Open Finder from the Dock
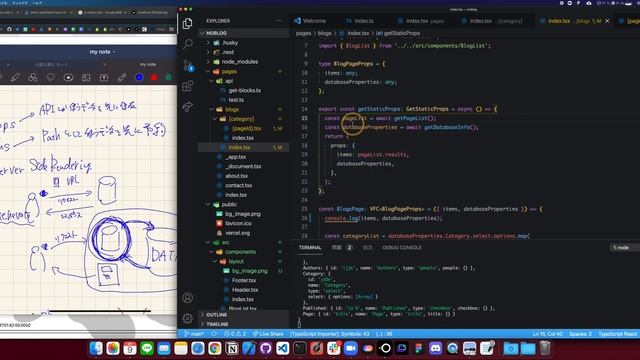This screenshot has height=360, width=640. click(96, 348)
